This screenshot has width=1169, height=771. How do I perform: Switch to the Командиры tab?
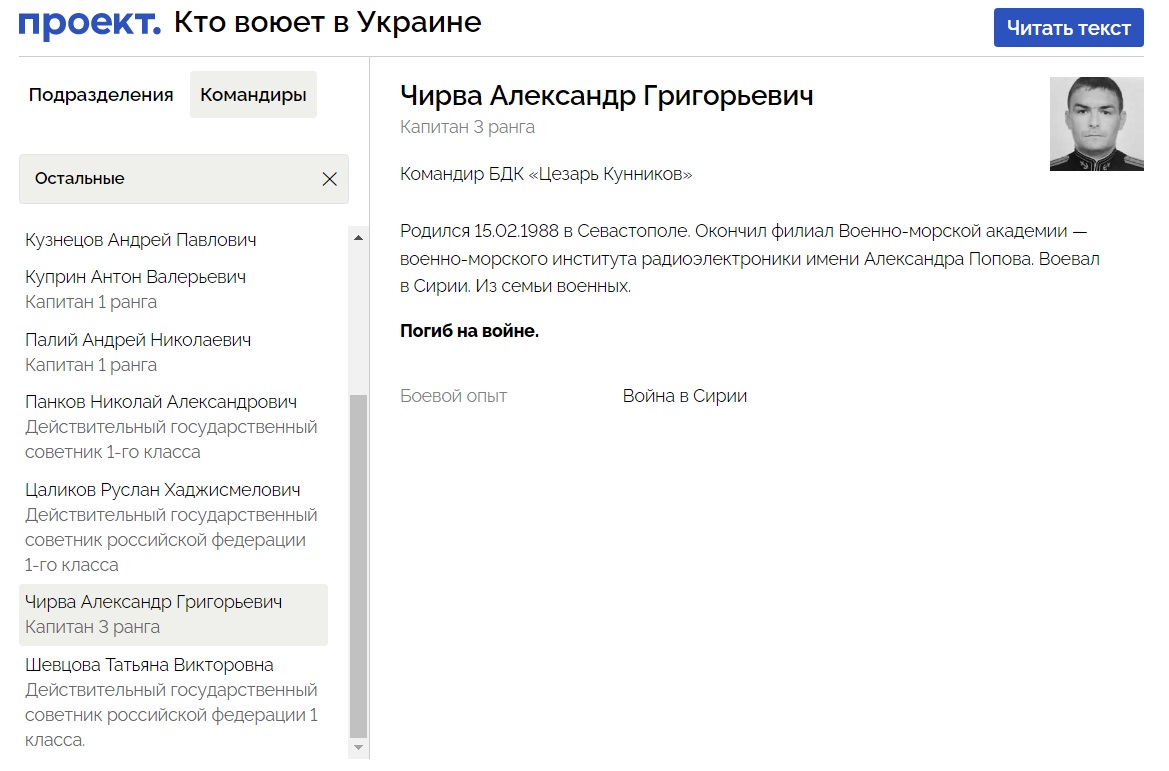click(x=253, y=94)
